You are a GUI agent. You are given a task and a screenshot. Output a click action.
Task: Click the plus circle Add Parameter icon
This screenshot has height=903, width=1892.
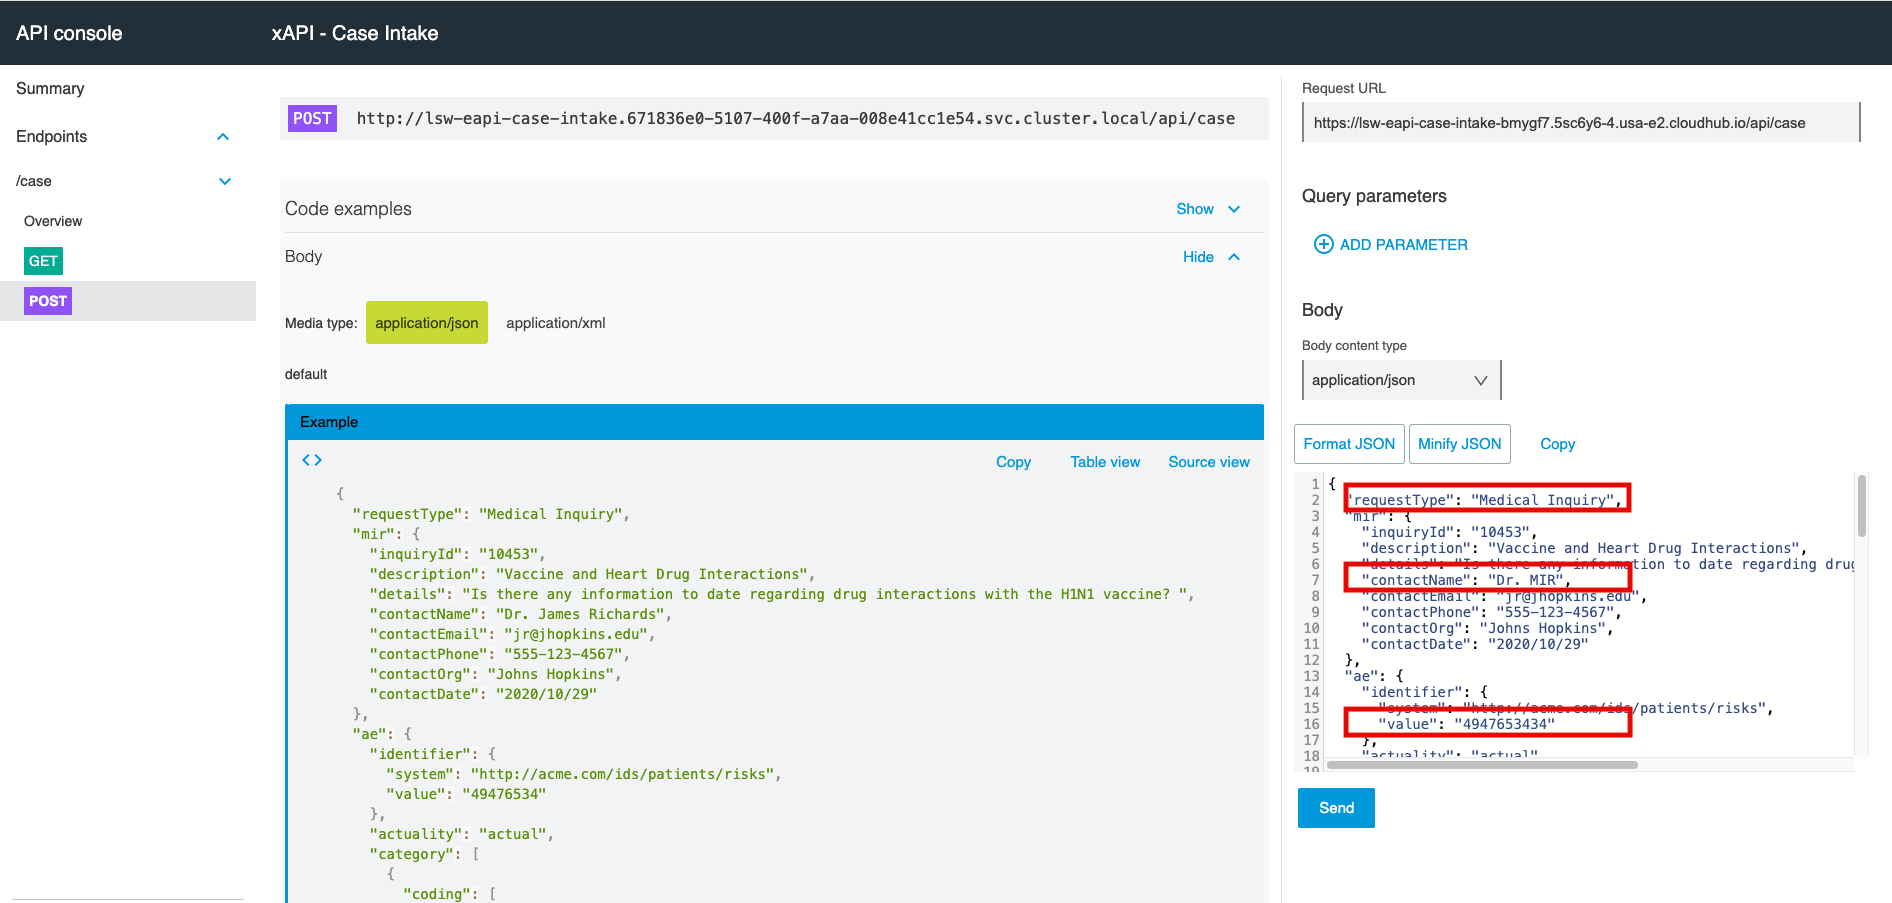click(x=1323, y=244)
